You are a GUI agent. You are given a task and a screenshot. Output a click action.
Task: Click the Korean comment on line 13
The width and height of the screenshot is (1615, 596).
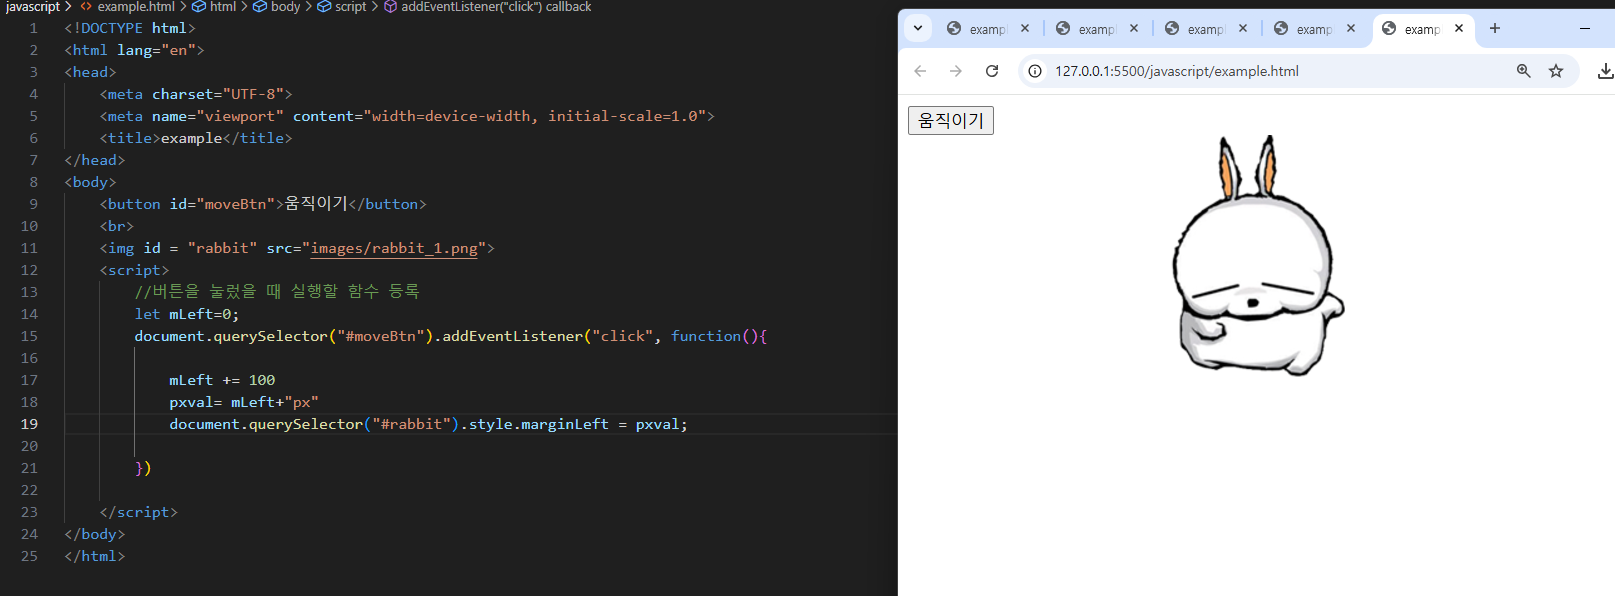[x=277, y=291]
